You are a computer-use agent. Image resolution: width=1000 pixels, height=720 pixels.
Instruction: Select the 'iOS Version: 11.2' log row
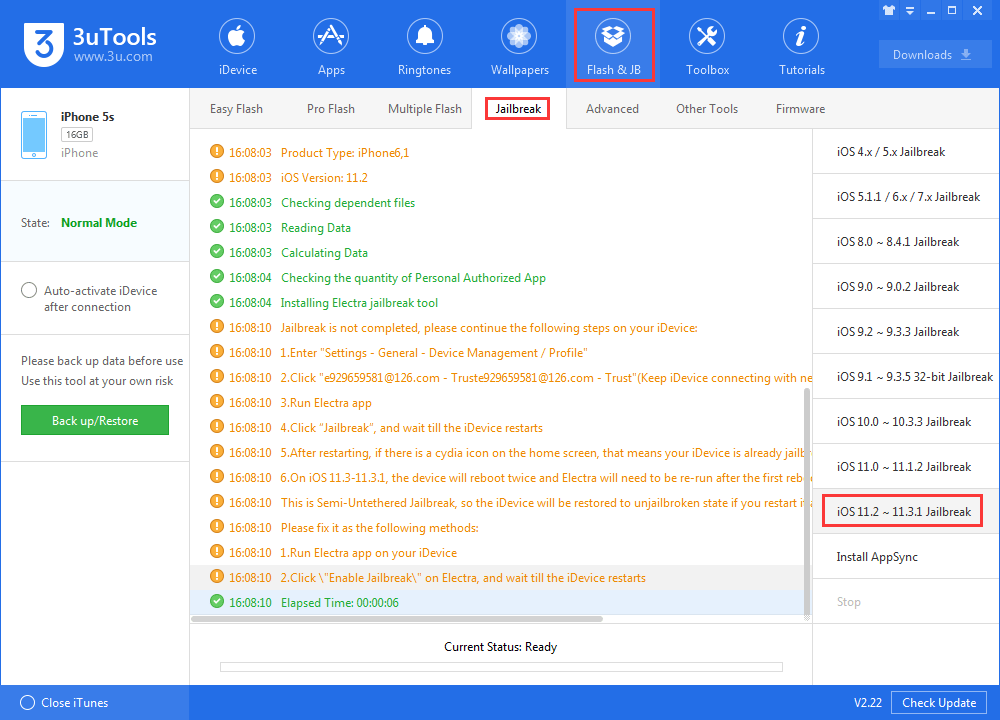coord(501,177)
